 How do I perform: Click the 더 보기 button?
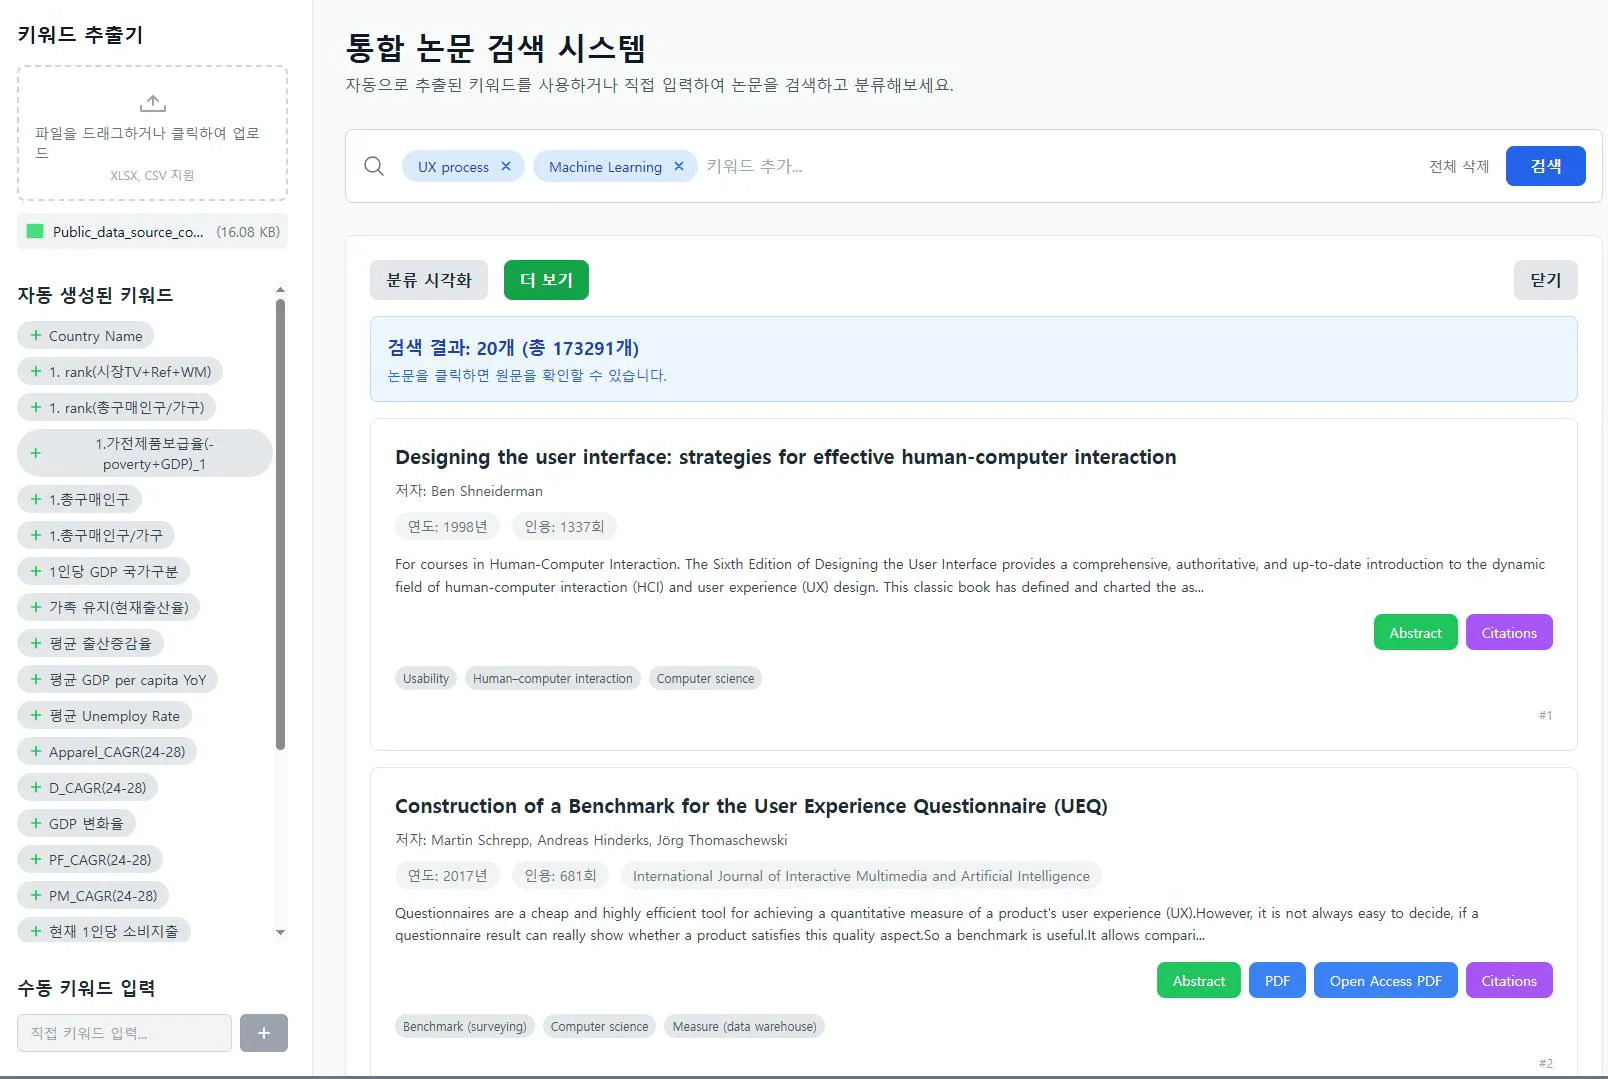click(x=545, y=280)
